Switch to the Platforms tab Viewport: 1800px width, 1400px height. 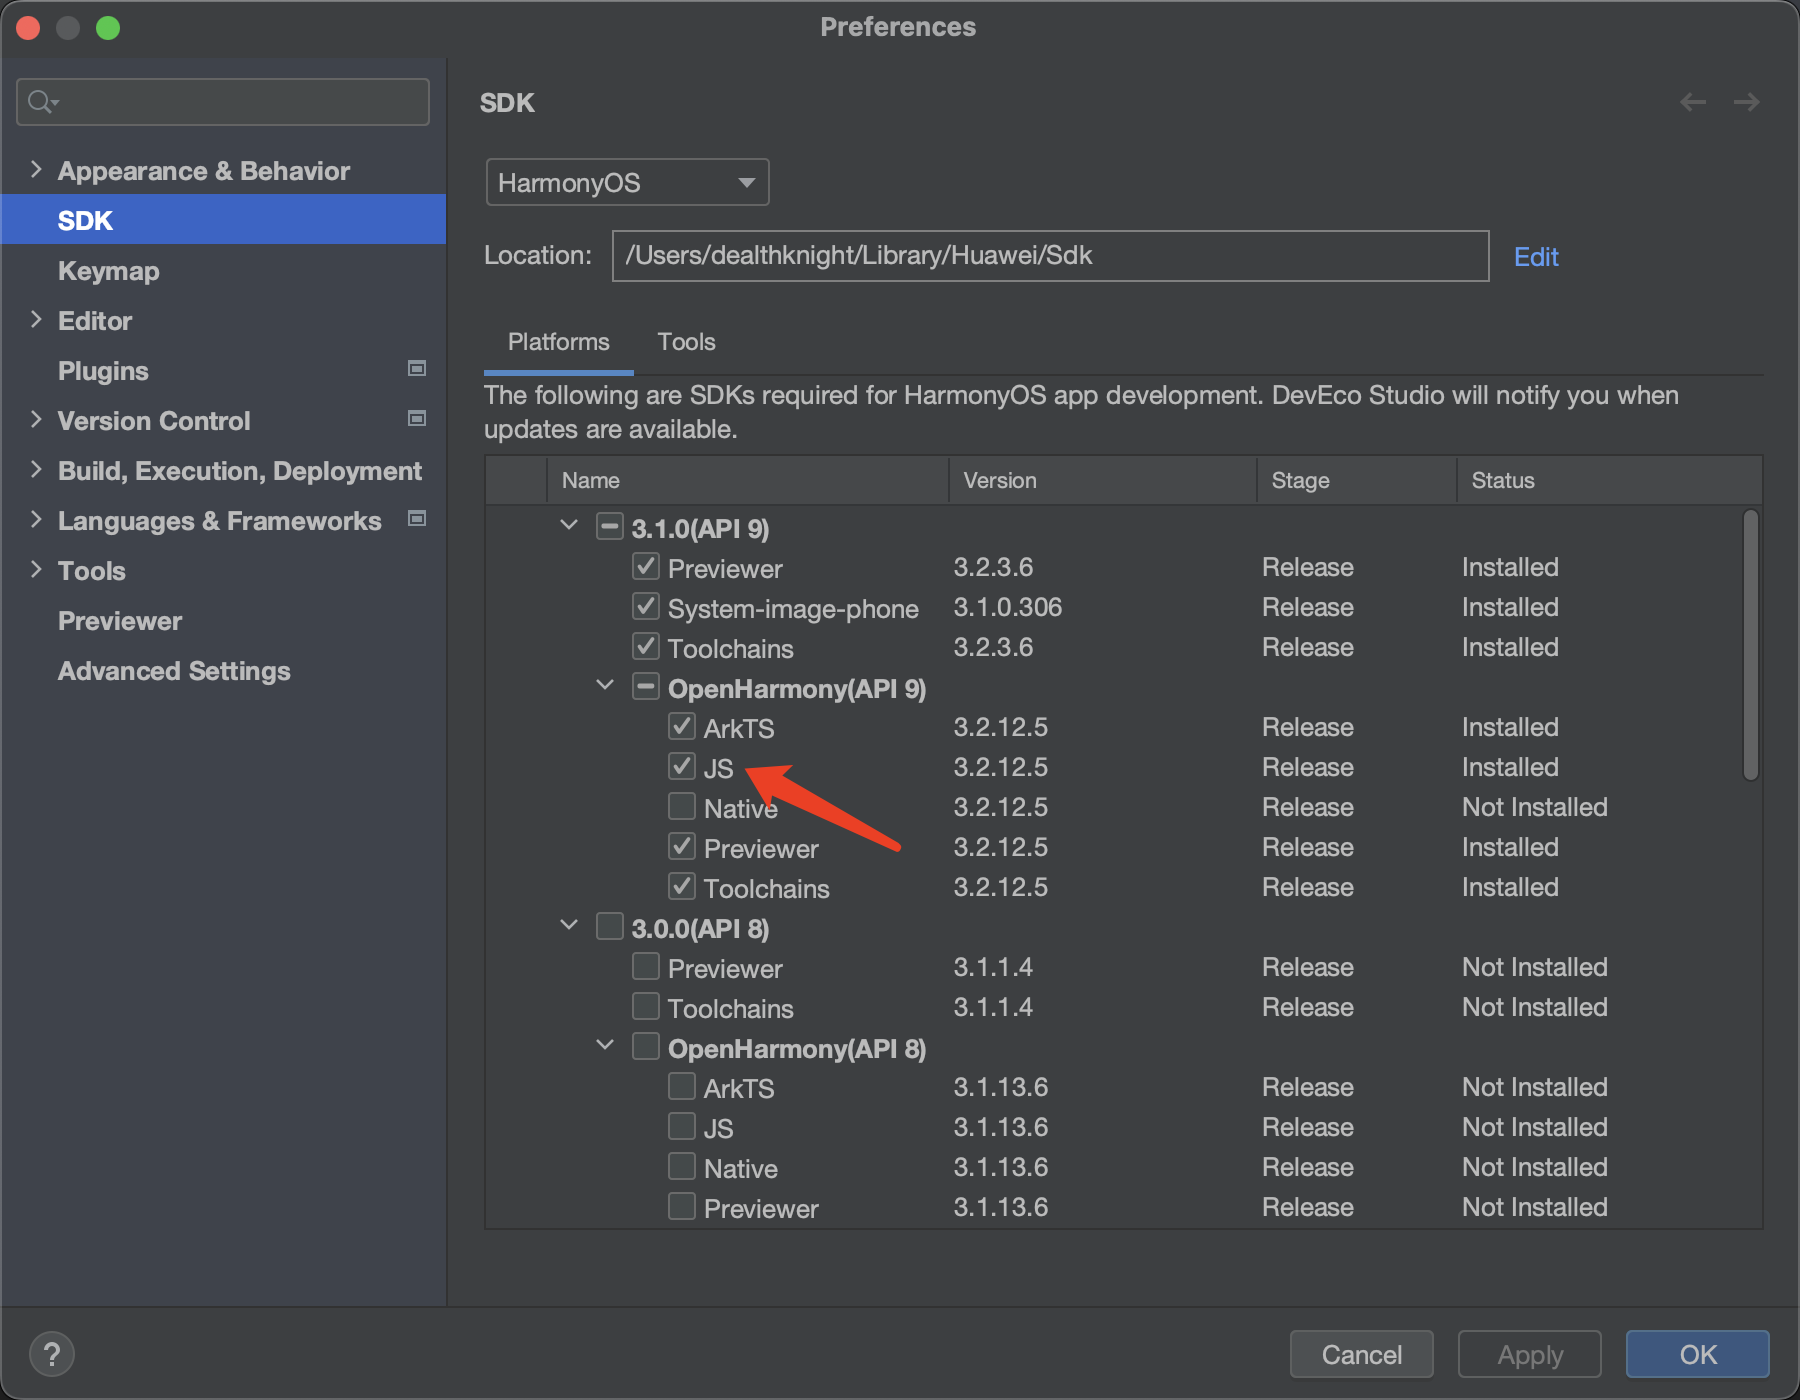(558, 342)
